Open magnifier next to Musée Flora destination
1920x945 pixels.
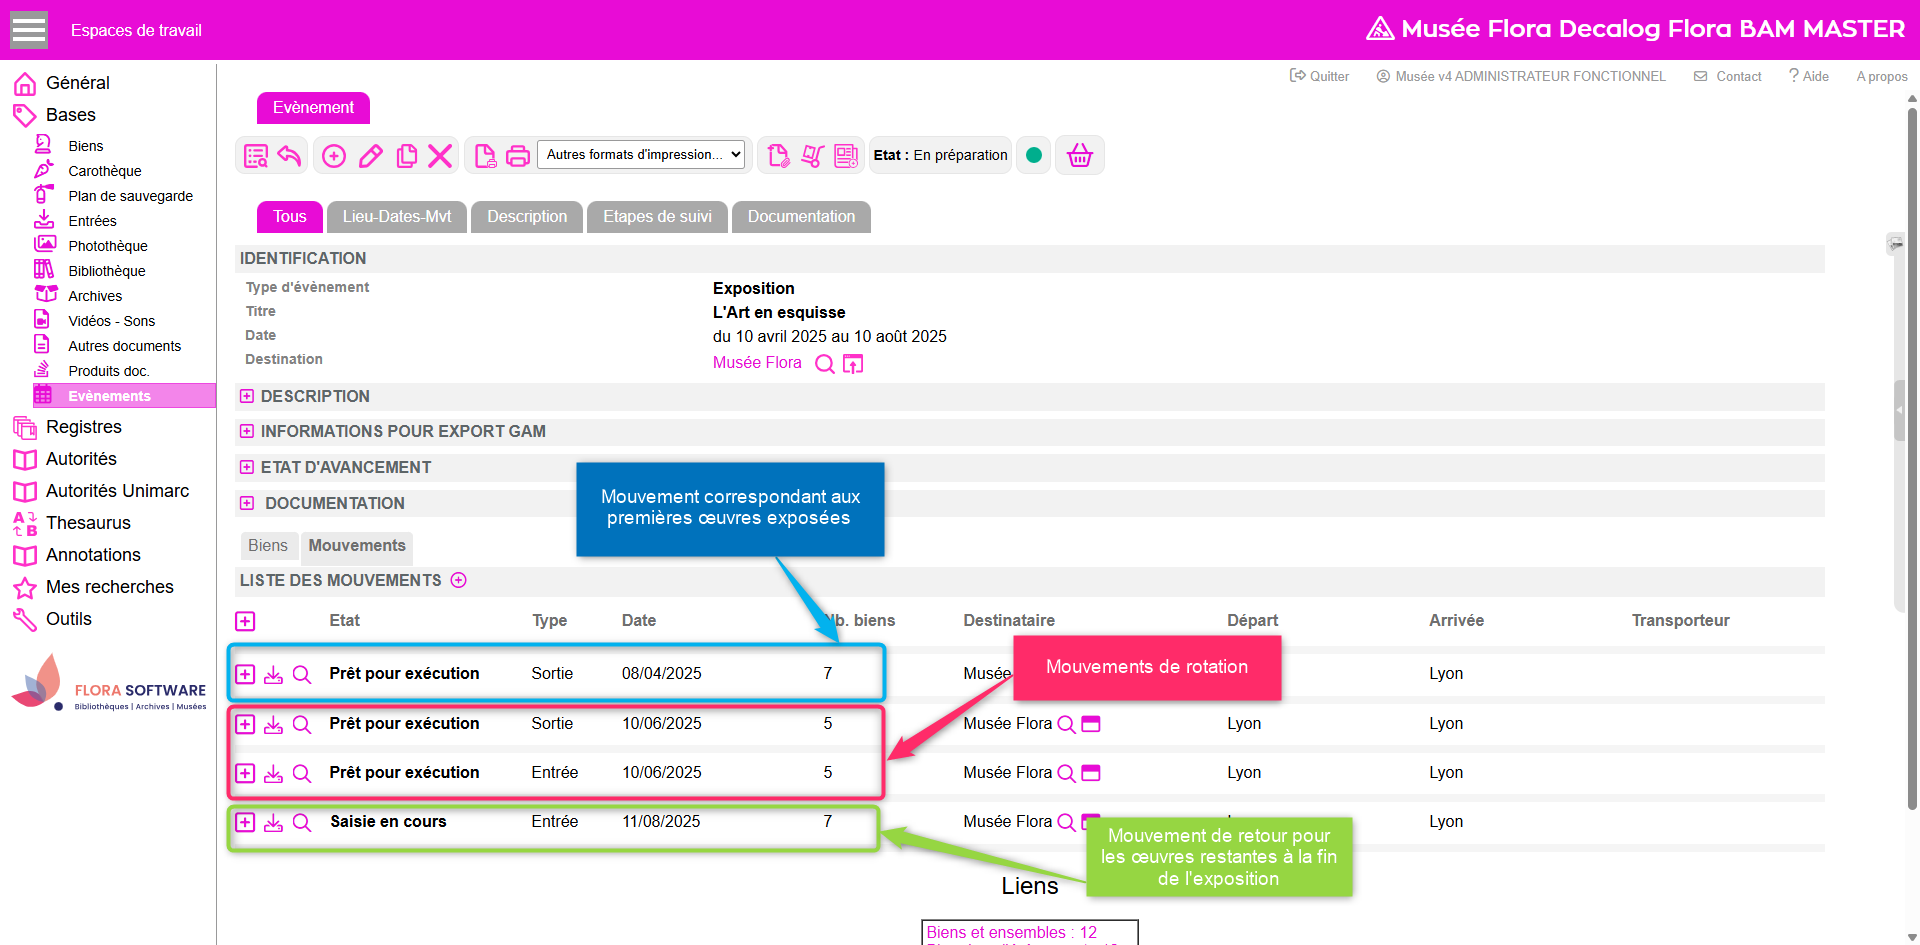[x=825, y=364]
